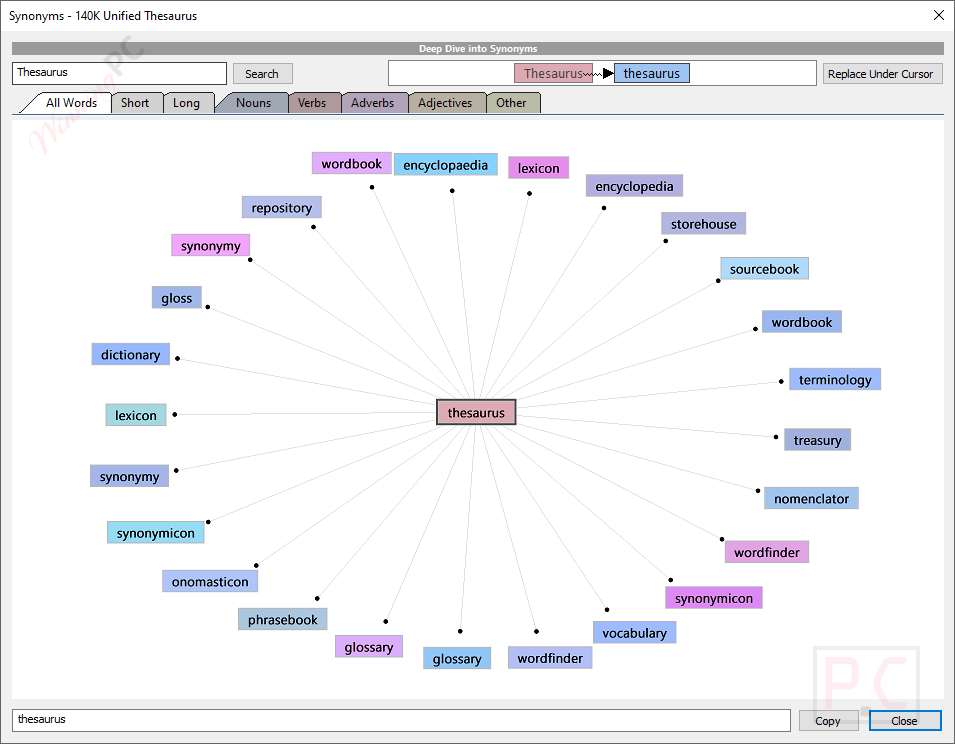Select the central thesaurus node
Image resolution: width=955 pixels, height=744 pixels.
click(476, 412)
